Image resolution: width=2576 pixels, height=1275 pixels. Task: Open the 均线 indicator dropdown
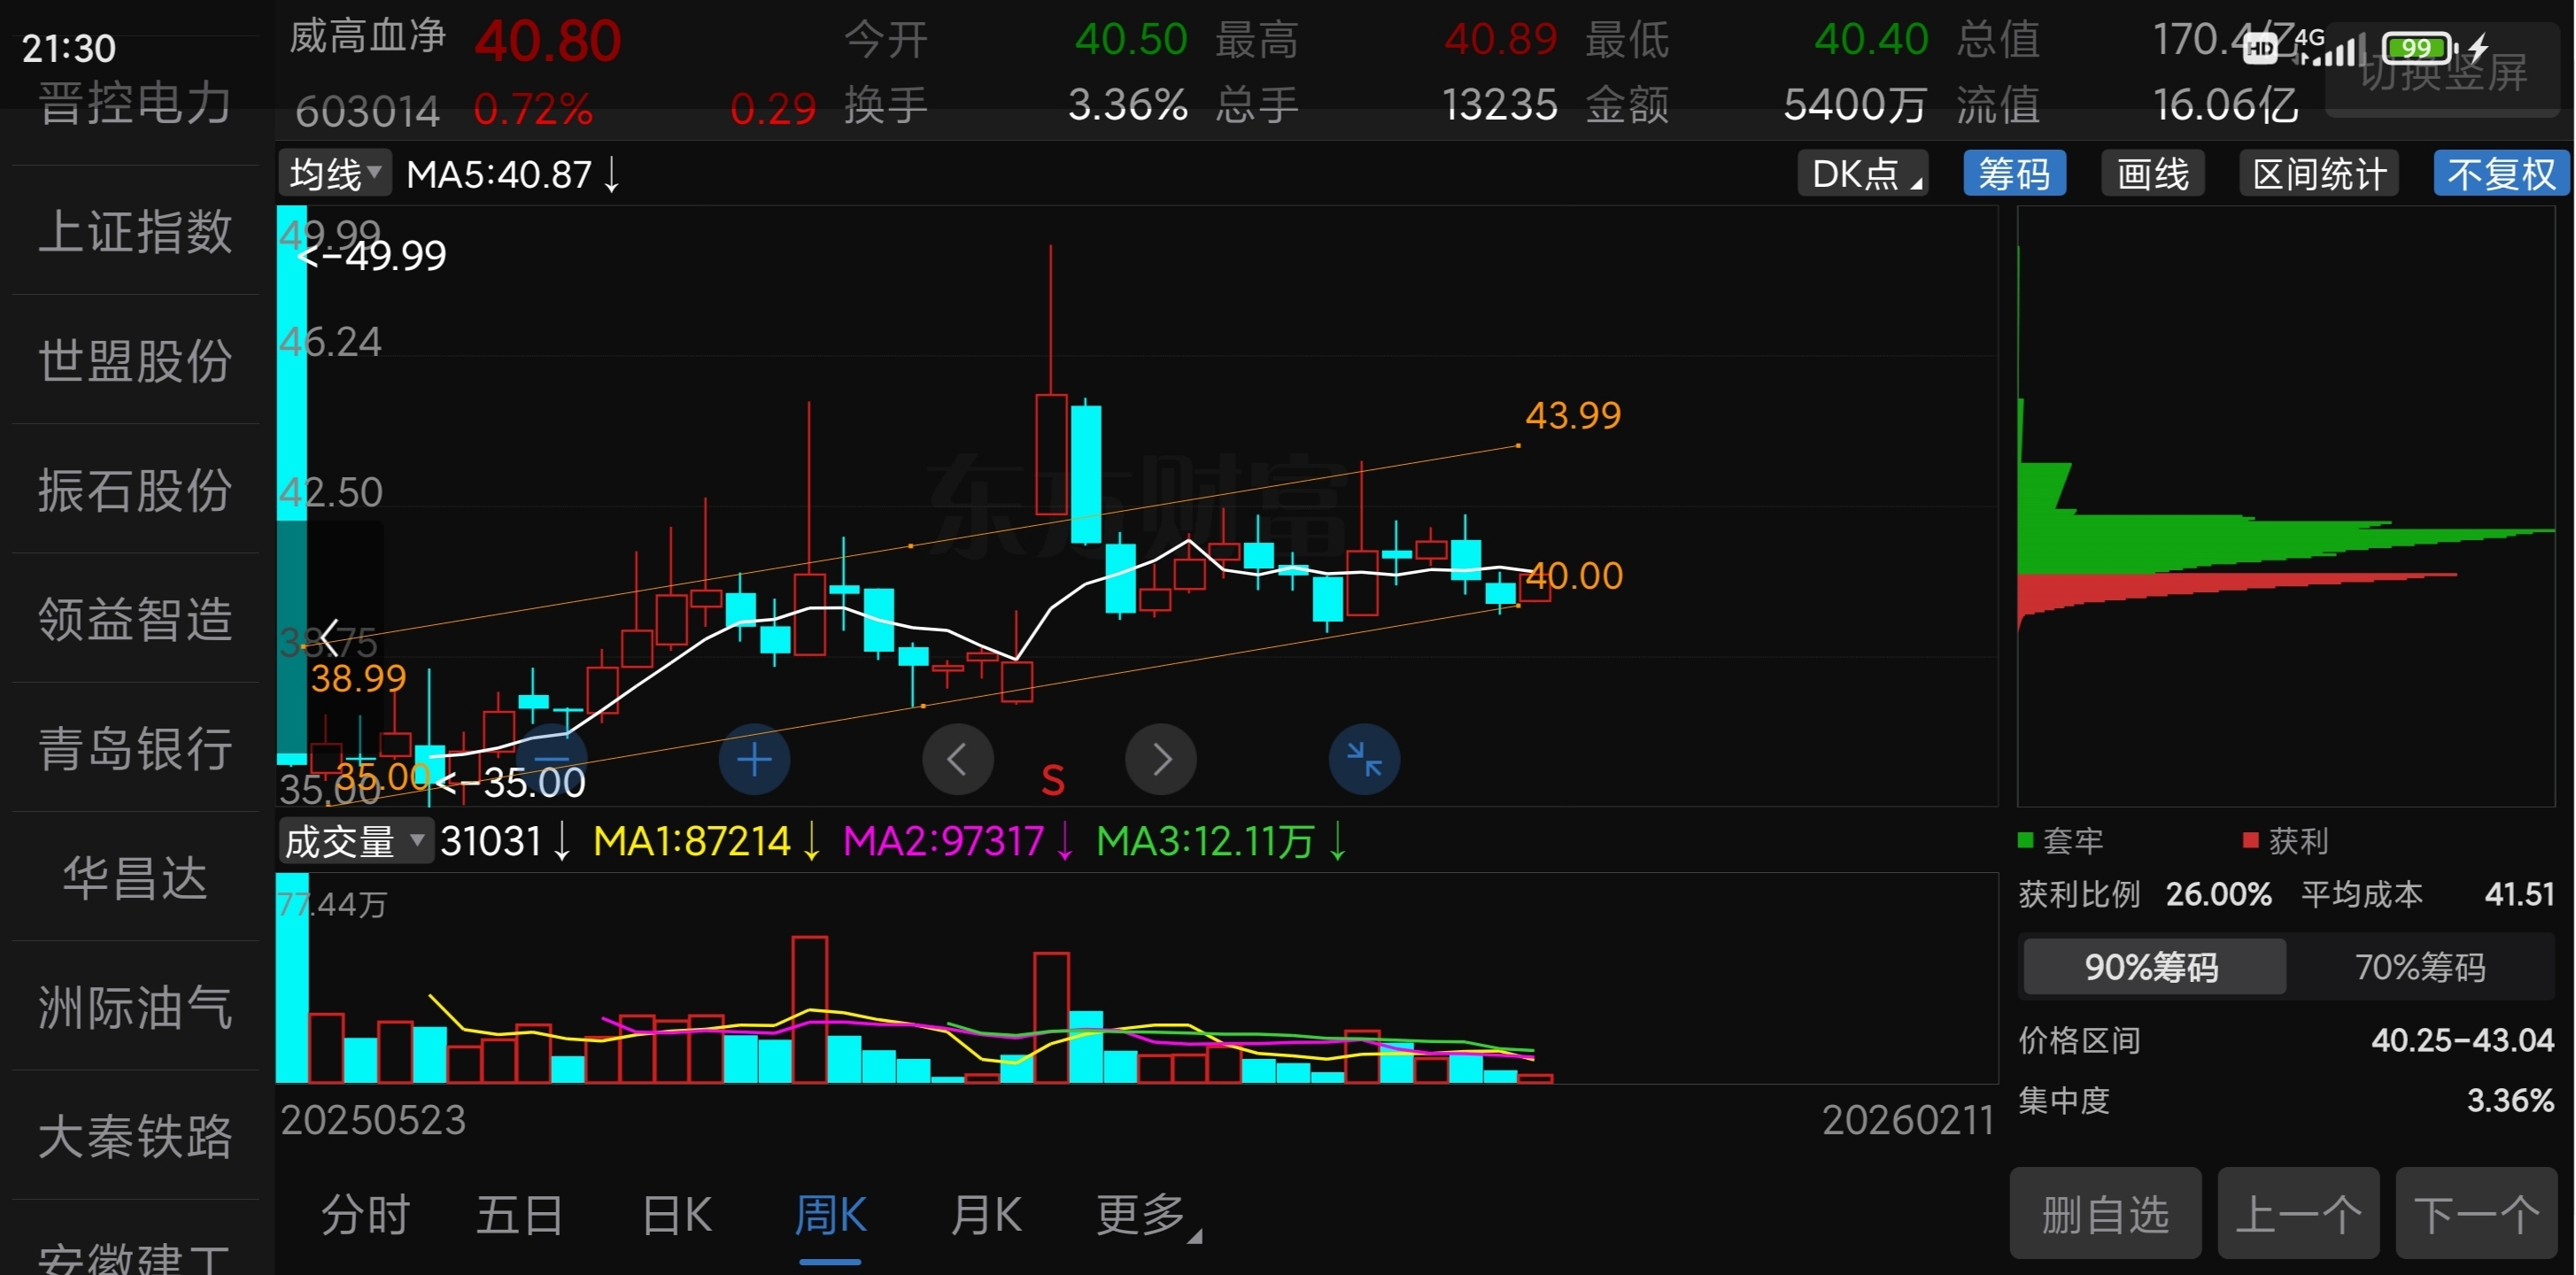[x=335, y=174]
